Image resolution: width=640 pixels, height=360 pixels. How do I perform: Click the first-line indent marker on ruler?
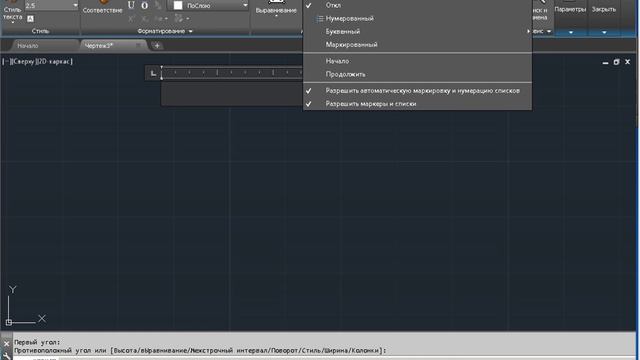pyautogui.click(x=162, y=68)
